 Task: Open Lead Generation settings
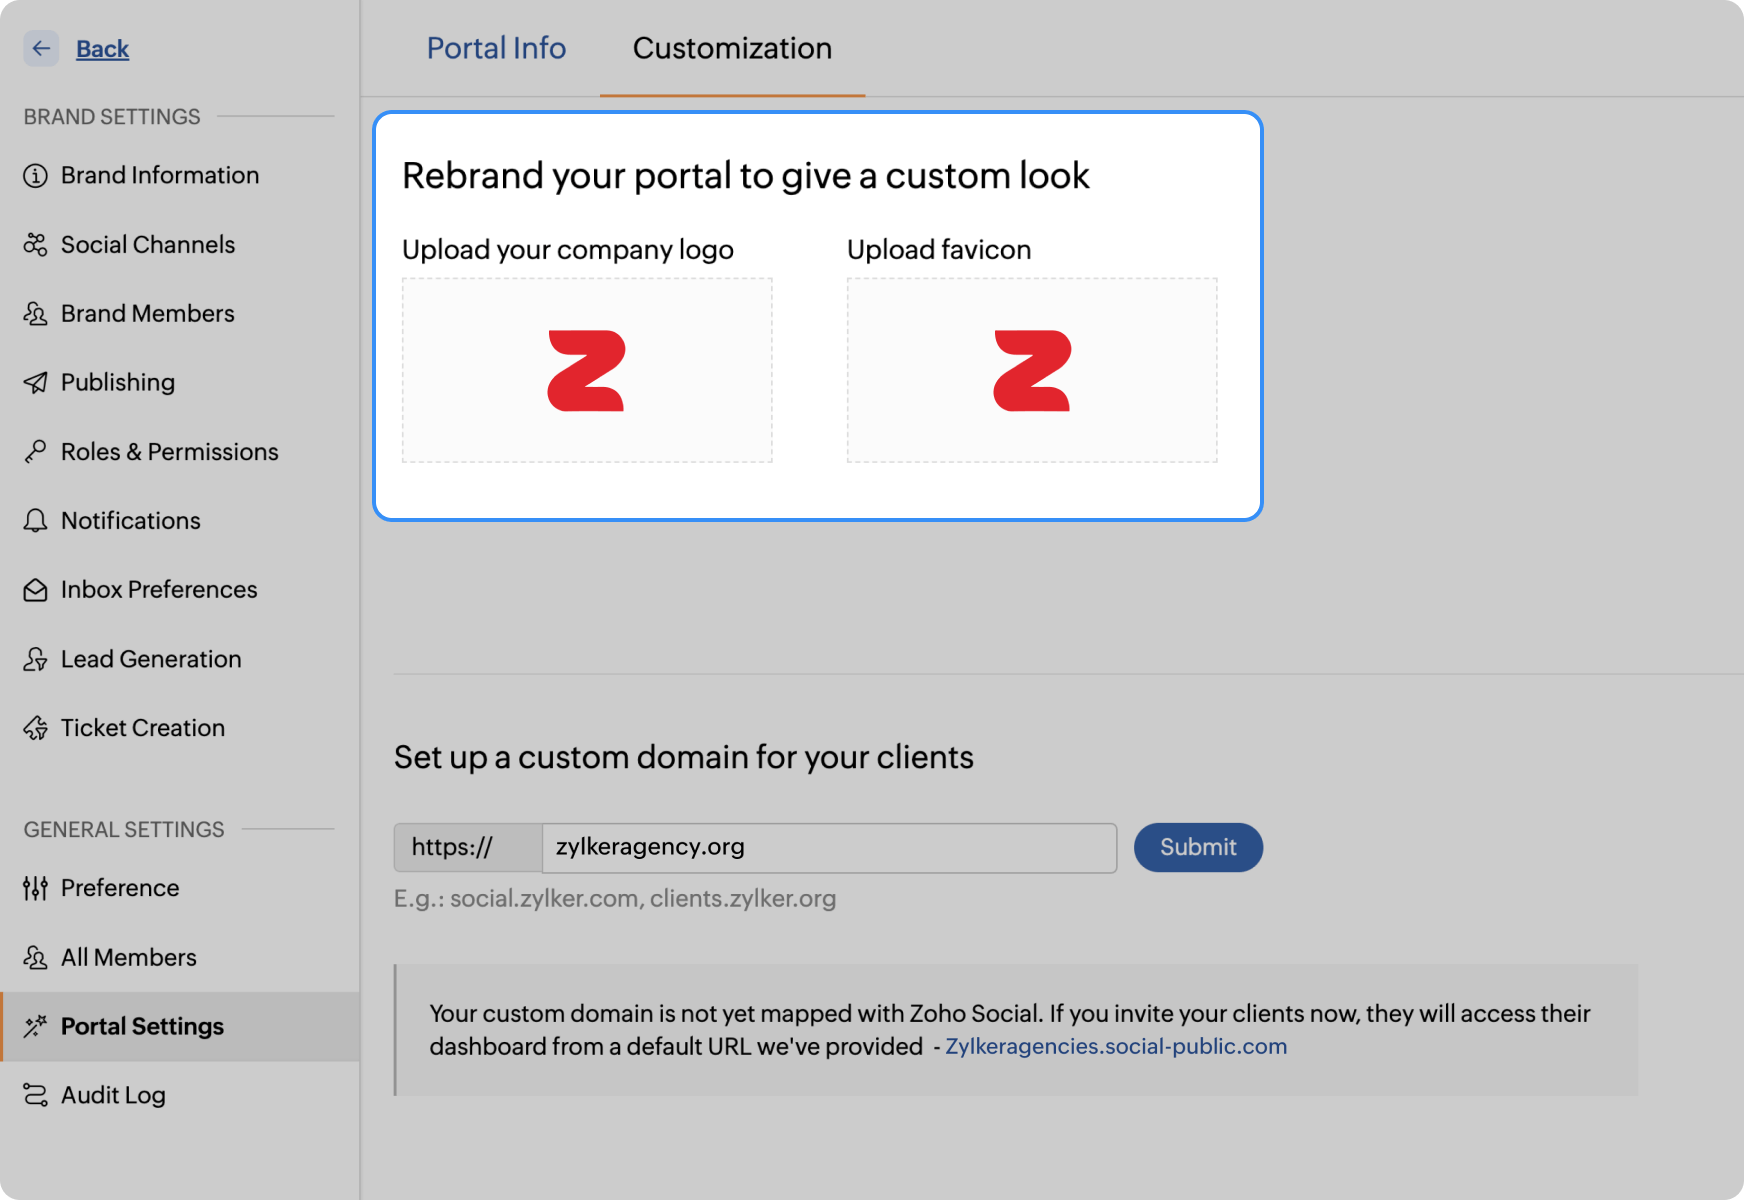click(151, 659)
